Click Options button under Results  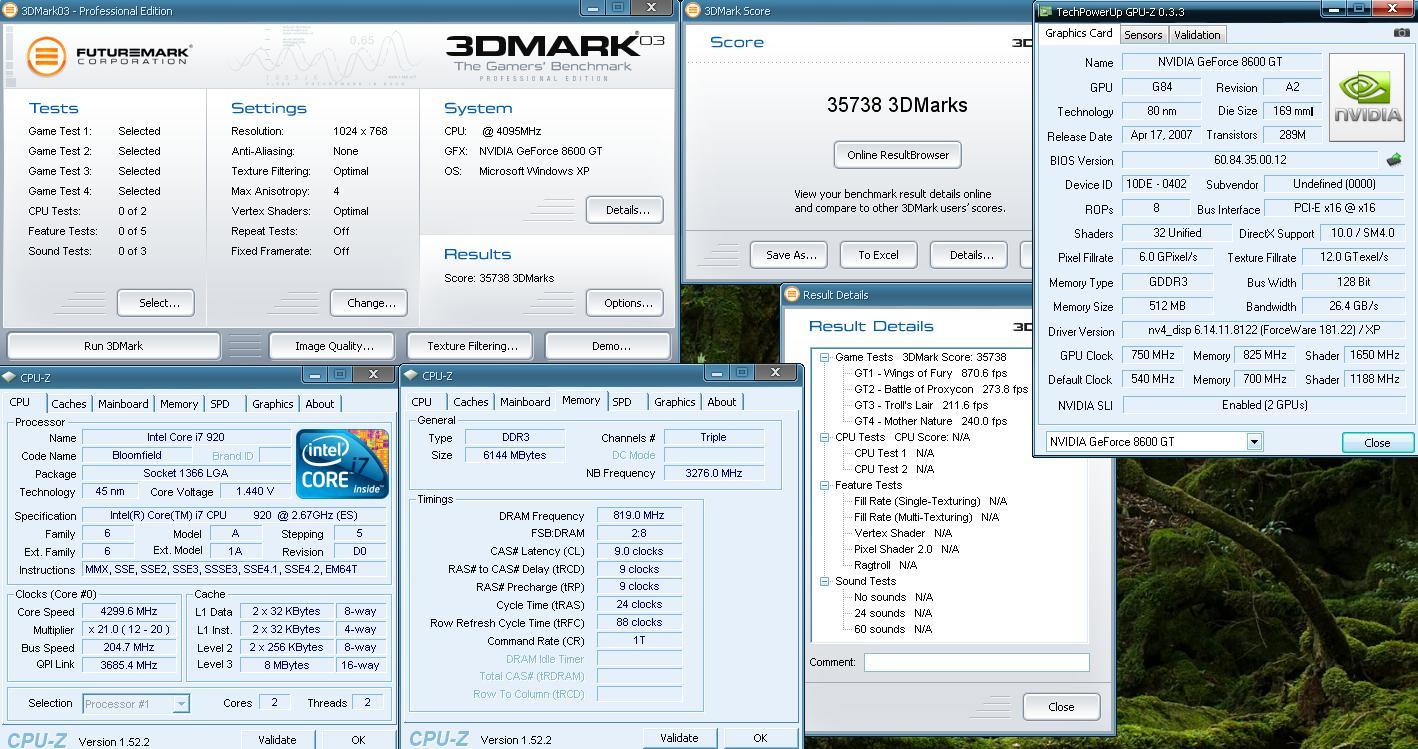pos(627,303)
